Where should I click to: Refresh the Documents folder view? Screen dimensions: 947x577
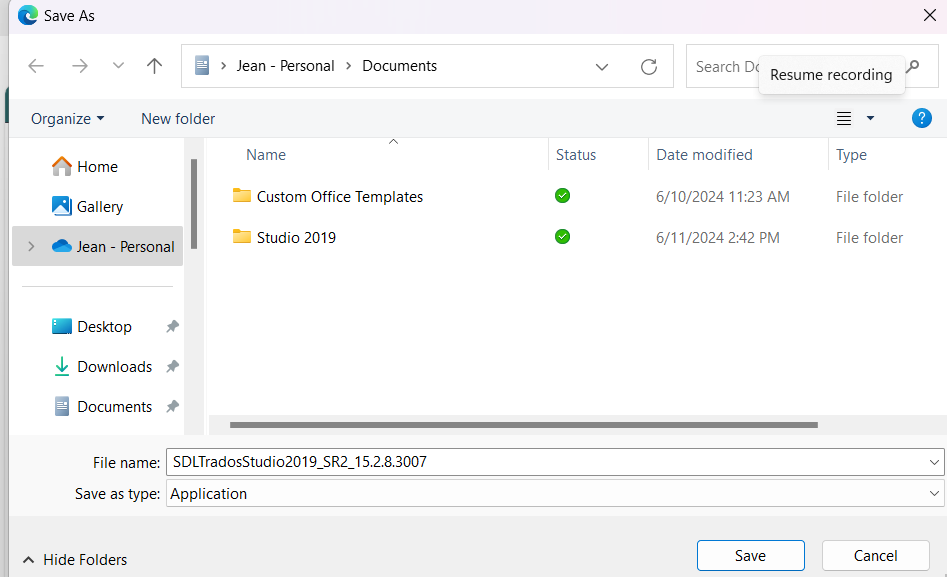pyautogui.click(x=649, y=66)
